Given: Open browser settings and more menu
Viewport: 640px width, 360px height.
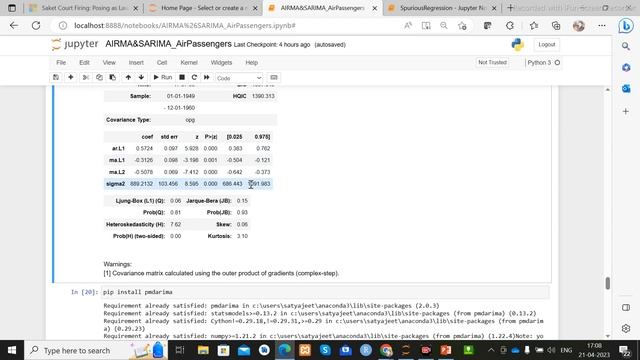Looking at the screenshot, I should coord(602,25).
